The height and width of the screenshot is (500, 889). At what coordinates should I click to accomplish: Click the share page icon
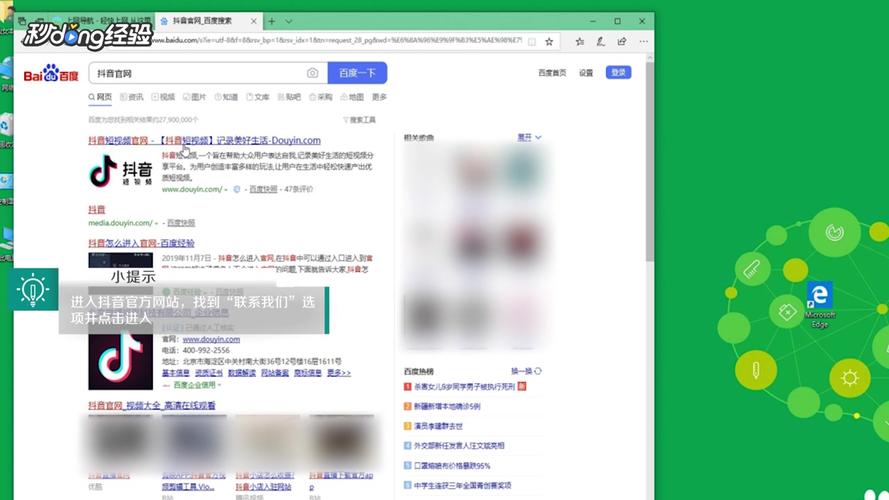click(x=622, y=41)
